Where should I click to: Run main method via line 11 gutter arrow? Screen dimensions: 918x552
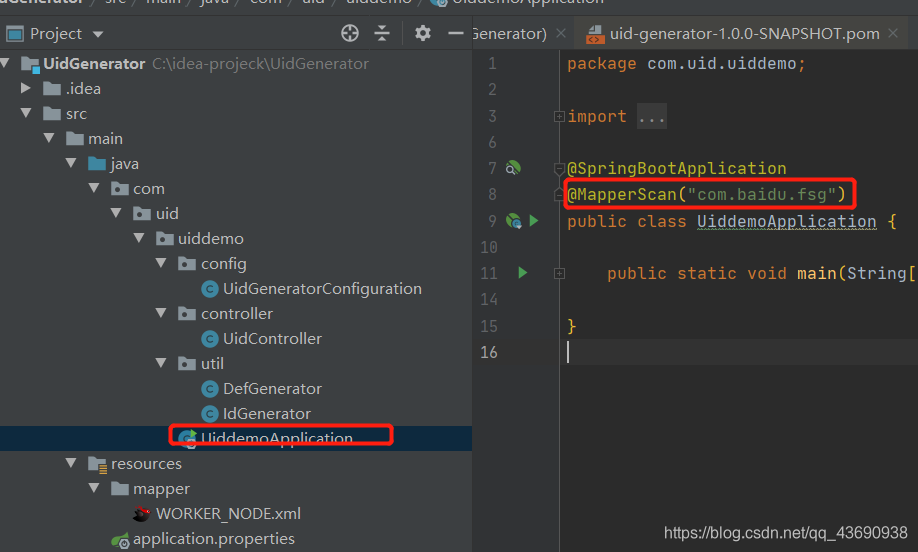pos(523,273)
